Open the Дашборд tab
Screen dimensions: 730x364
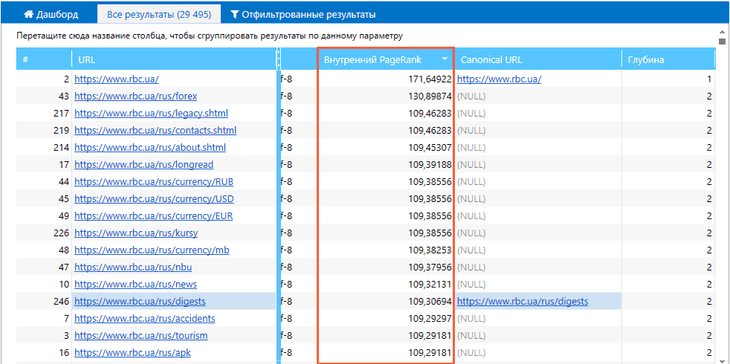coord(51,14)
